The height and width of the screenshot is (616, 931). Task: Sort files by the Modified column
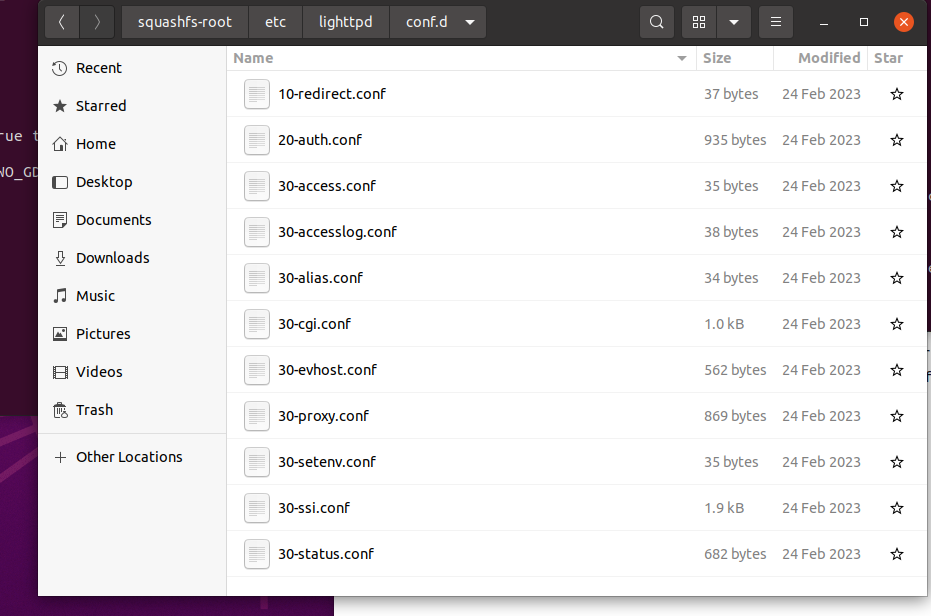tap(828, 58)
